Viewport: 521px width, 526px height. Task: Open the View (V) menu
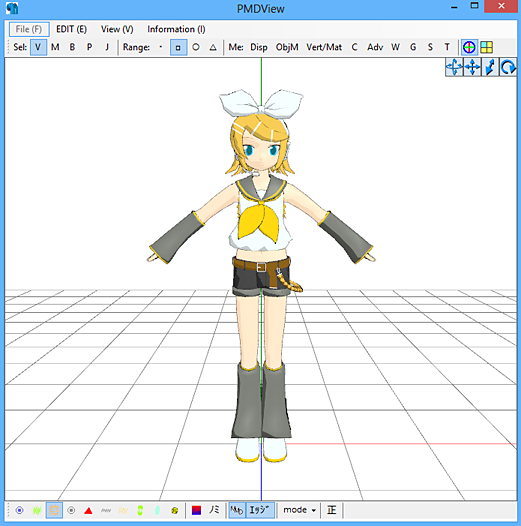(117, 29)
